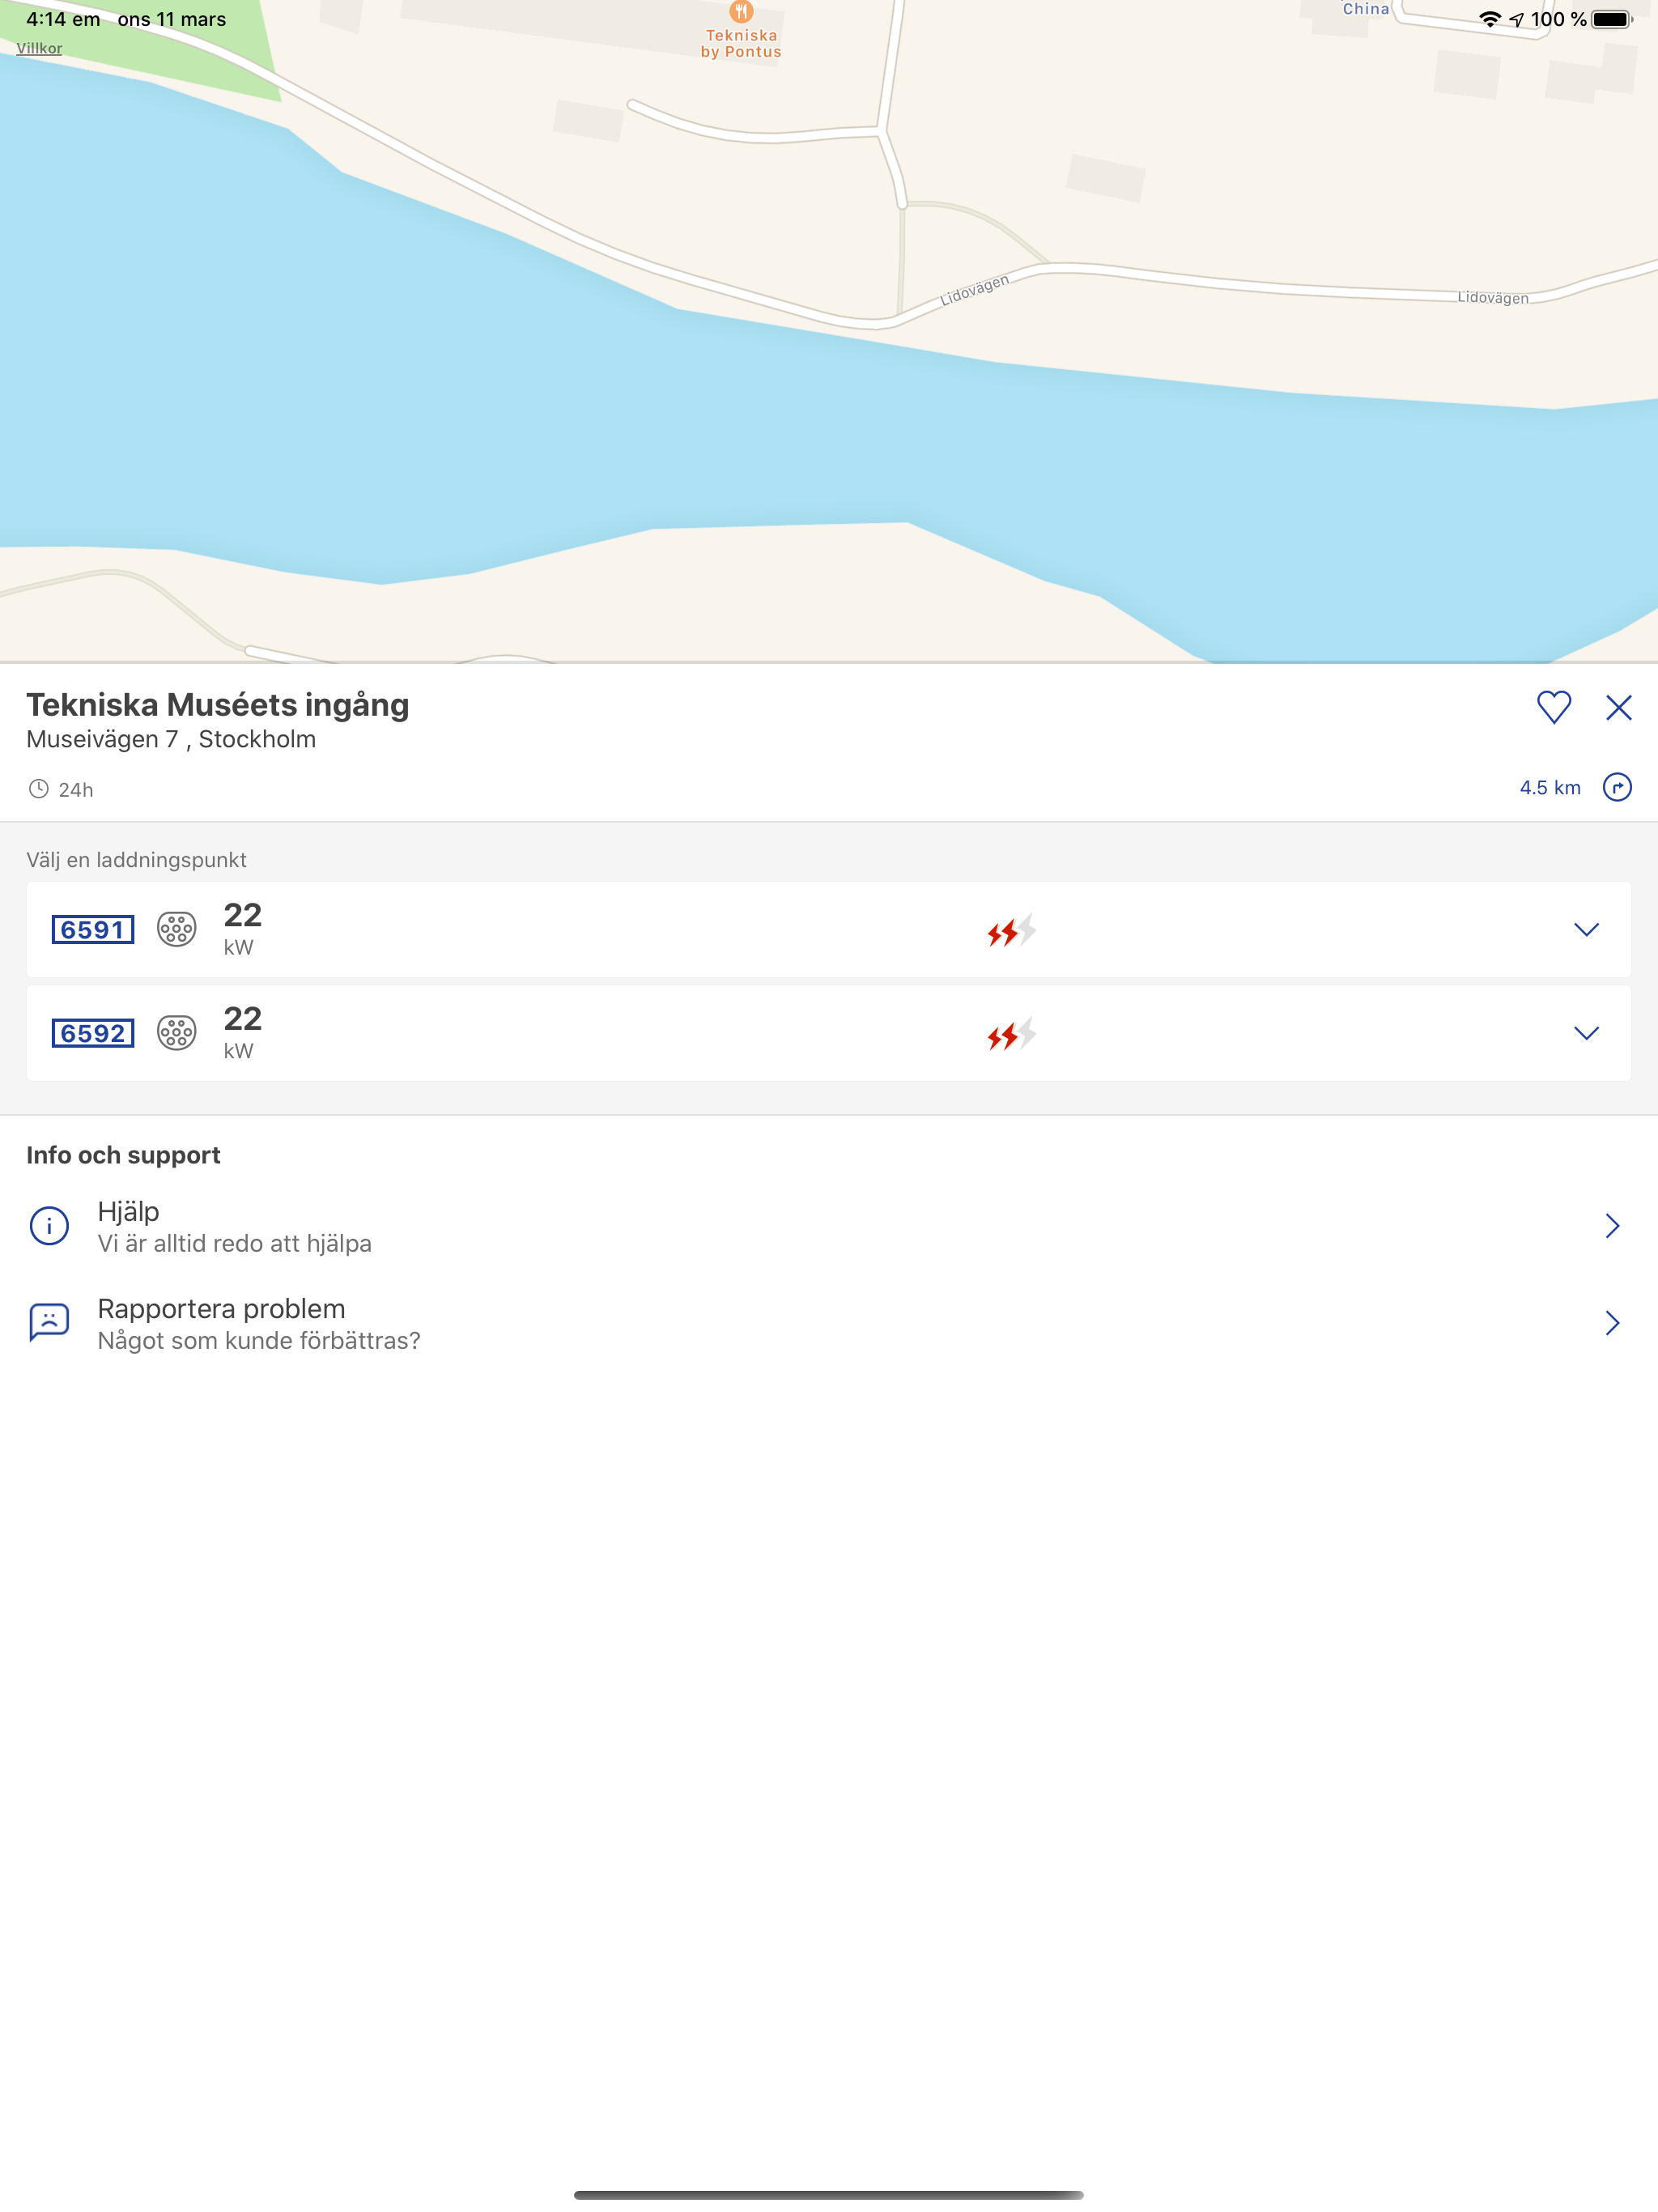This screenshot has width=1658, height=2212.
Task: Tap the Type 2 connector icon for 6591
Action: (x=177, y=929)
